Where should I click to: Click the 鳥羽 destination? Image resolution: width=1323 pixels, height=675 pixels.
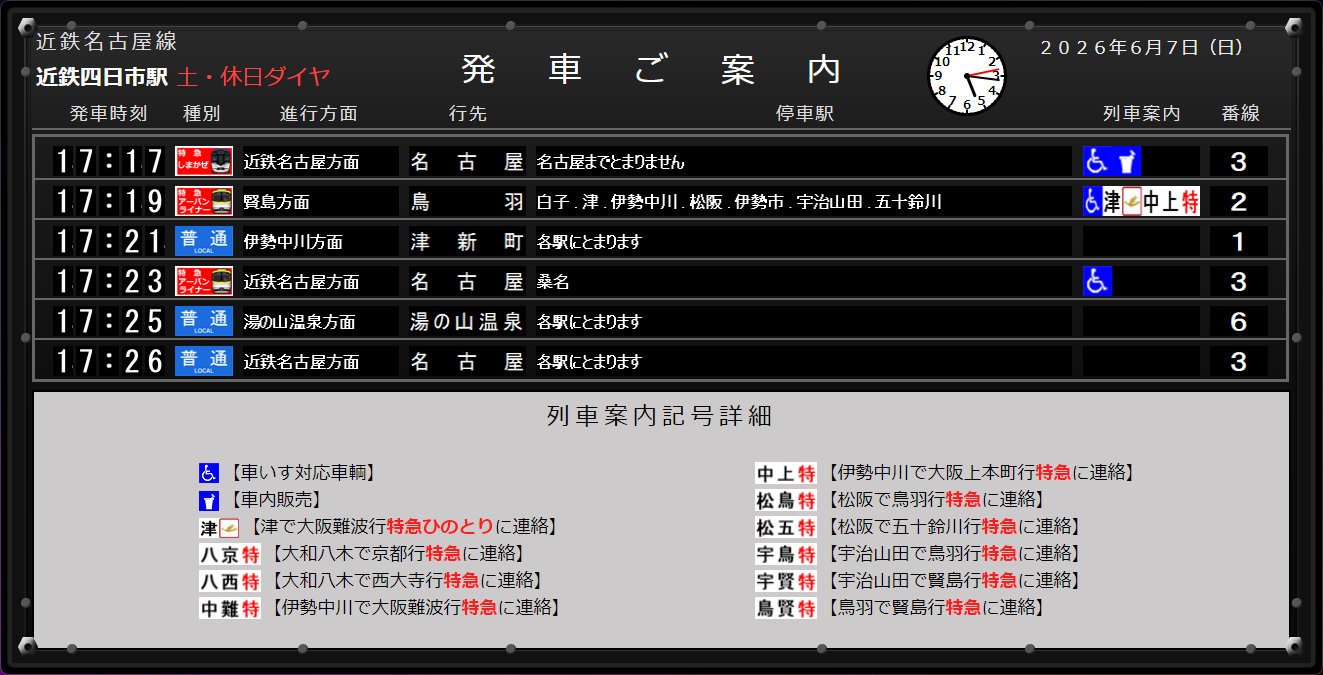point(467,201)
